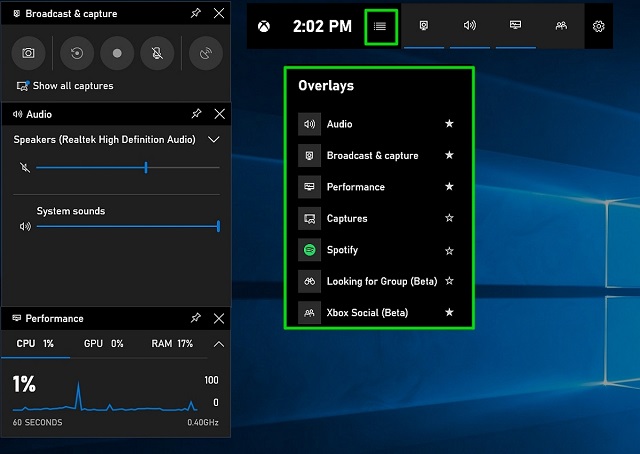Click the Xbox logo on Game Bar

pyautogui.click(x=264, y=27)
